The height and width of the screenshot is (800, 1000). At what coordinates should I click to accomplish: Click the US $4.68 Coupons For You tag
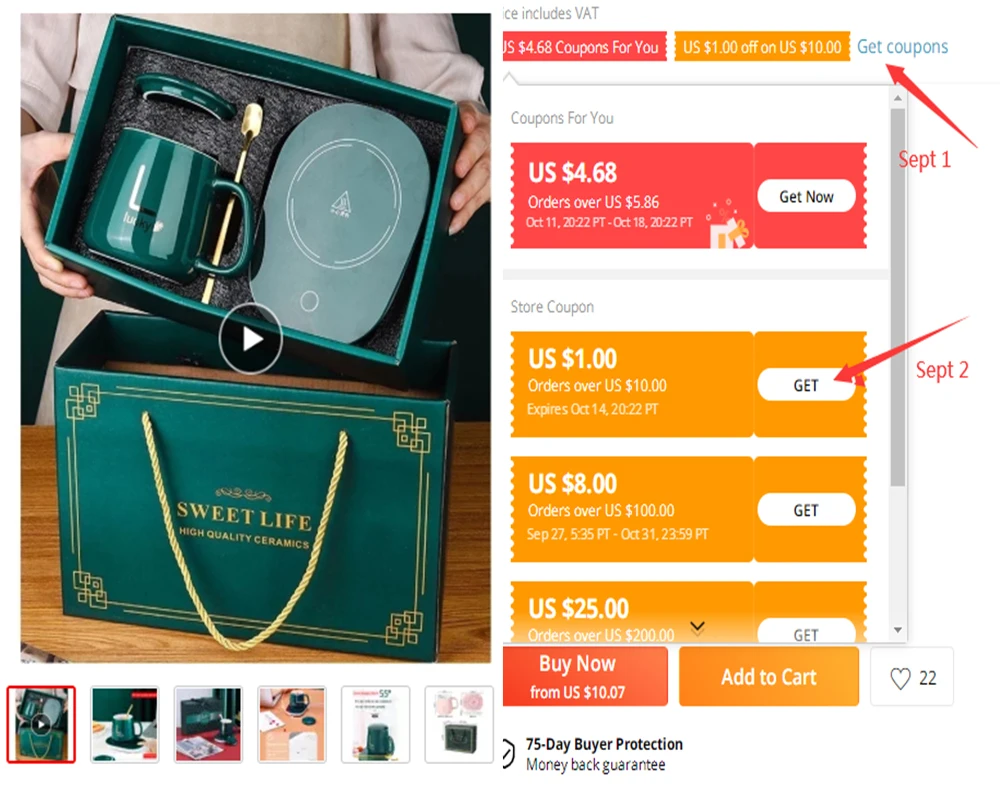[584, 47]
